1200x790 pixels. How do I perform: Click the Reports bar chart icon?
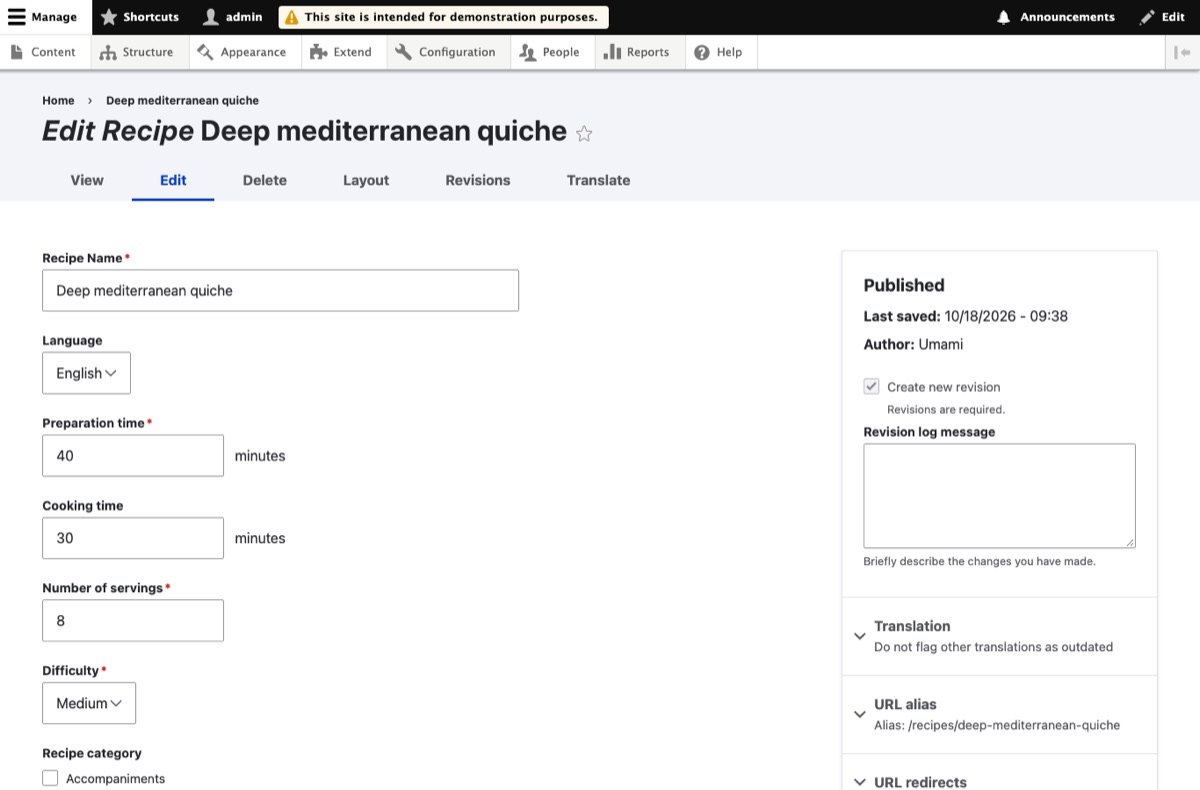(612, 52)
